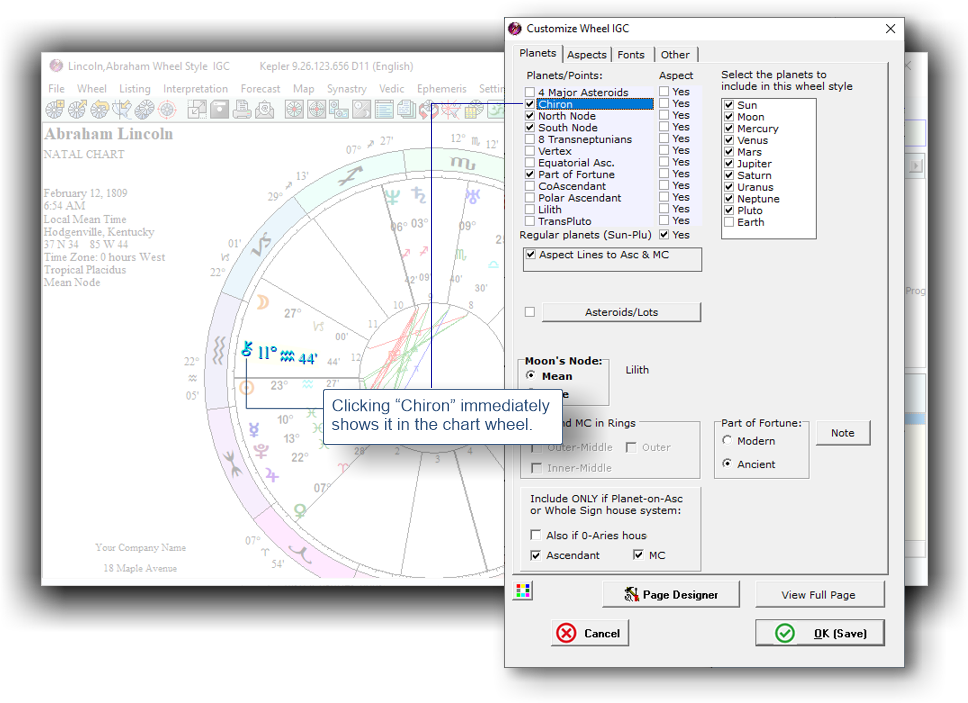Click the save disk icon in toolbar
Viewport: 968px width, 703px height.
click(x=219, y=111)
